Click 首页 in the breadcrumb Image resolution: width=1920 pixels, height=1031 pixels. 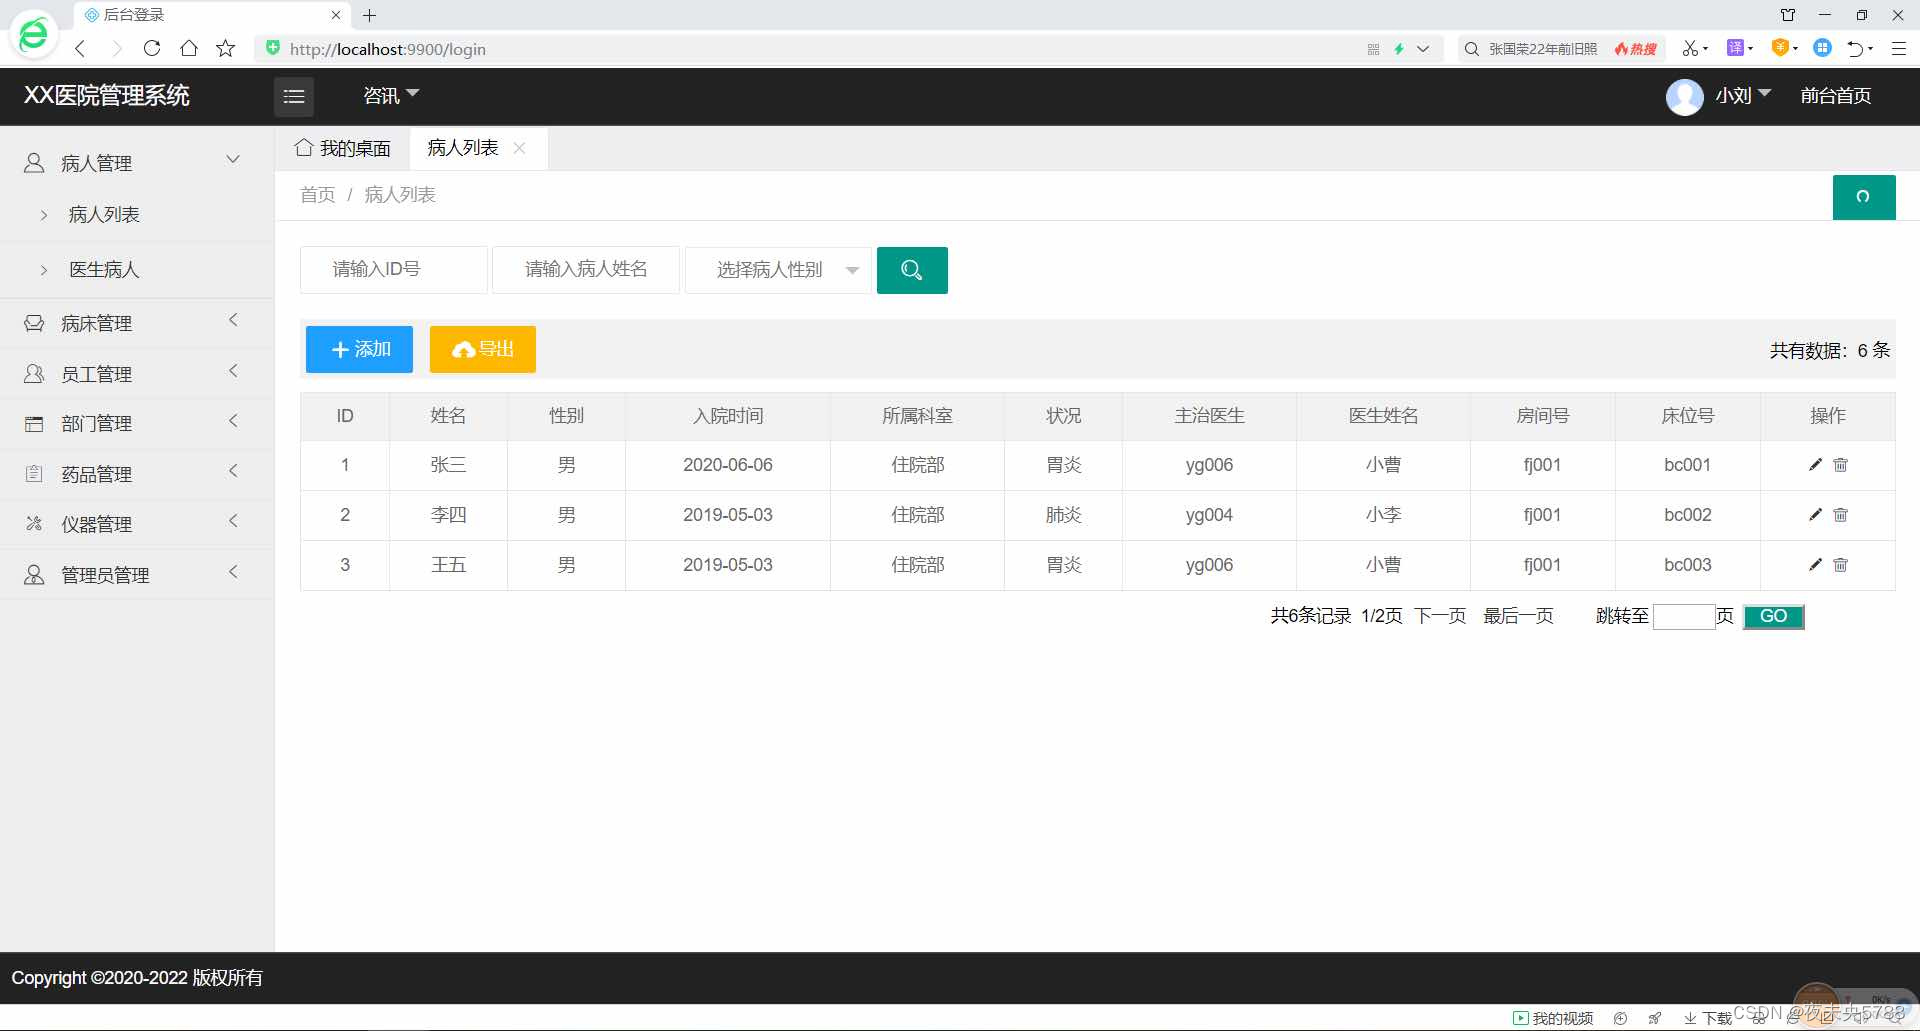click(x=318, y=195)
